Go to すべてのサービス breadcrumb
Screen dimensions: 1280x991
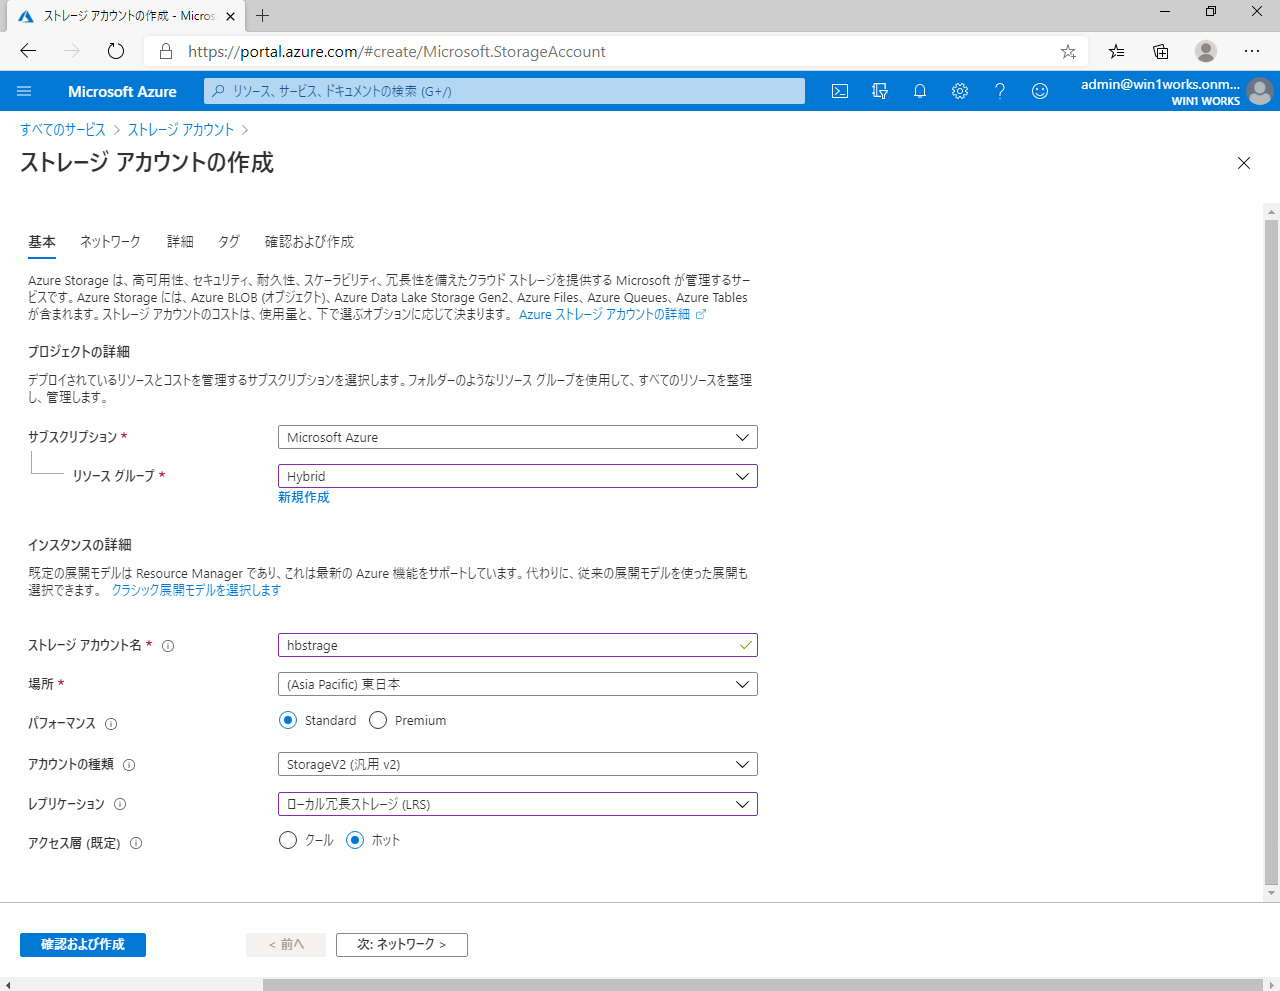tap(63, 130)
